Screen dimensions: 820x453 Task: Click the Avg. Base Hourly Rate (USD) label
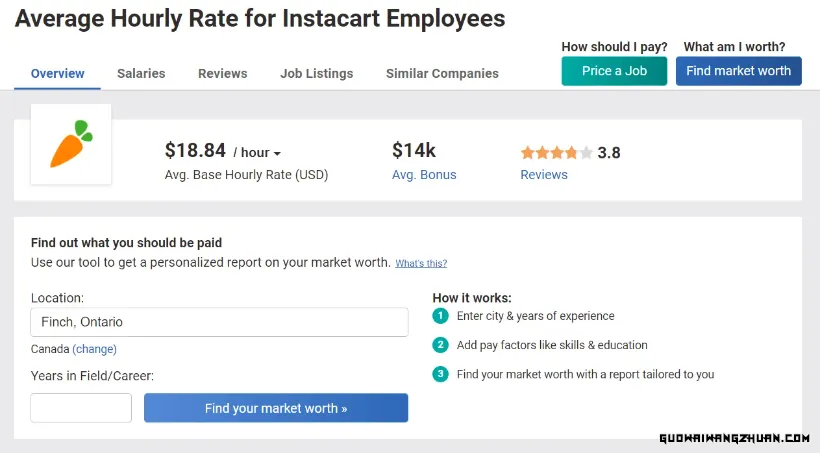[x=246, y=175]
